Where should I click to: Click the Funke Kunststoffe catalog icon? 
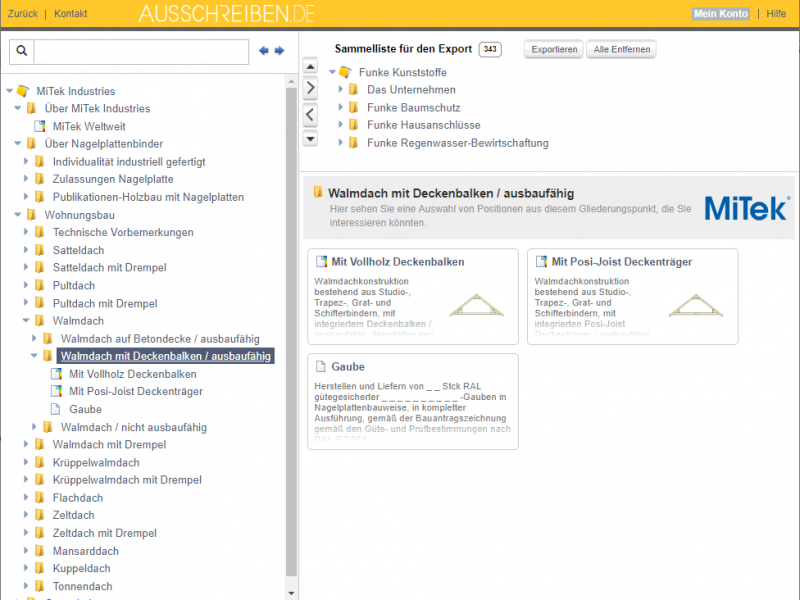tap(345, 72)
